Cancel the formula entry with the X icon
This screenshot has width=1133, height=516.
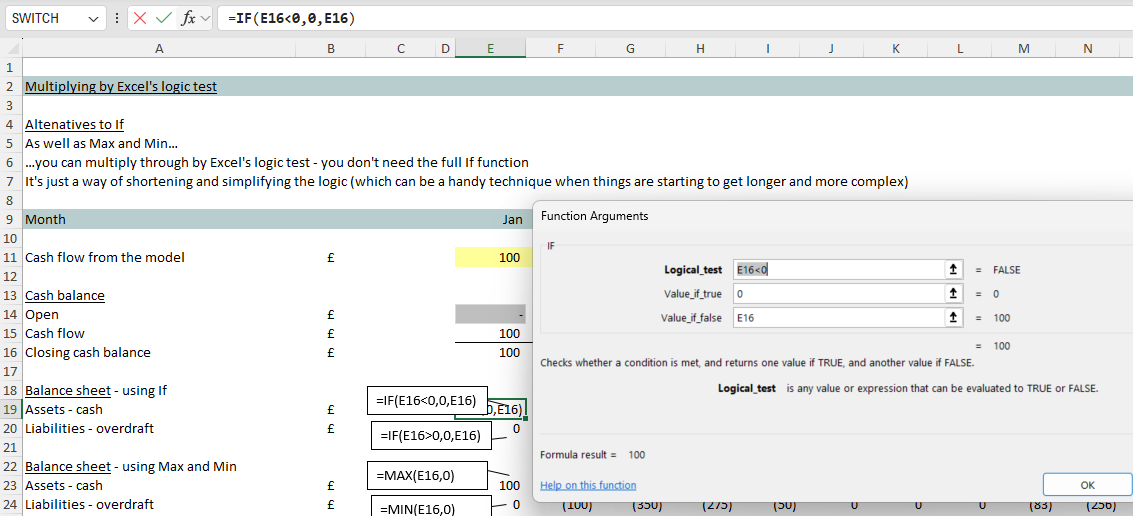pos(140,18)
